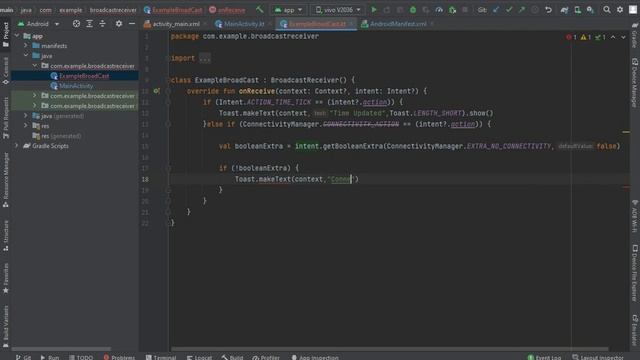Collapse the app module tree node

[x=17, y=36]
